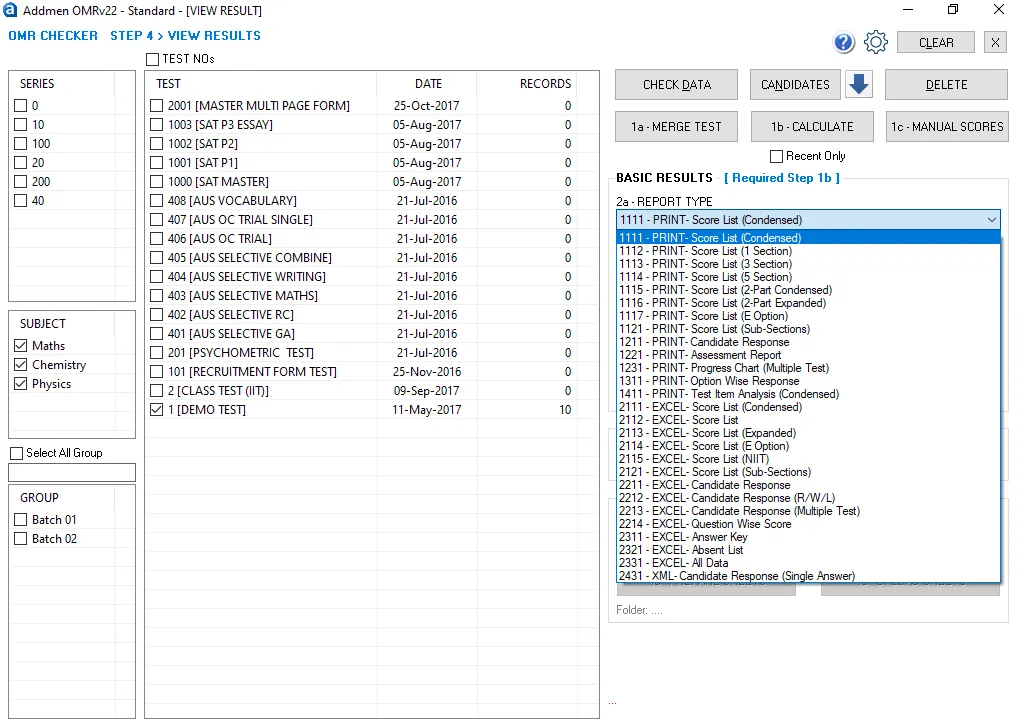Click the small X button beside CLEAR
The image size is (1024, 727).
(995, 42)
